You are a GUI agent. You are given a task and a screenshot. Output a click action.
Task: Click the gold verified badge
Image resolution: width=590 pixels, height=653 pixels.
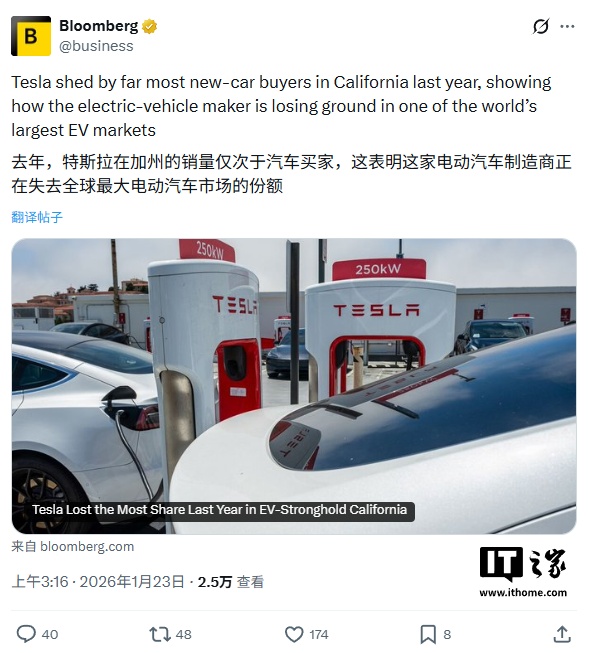(149, 26)
